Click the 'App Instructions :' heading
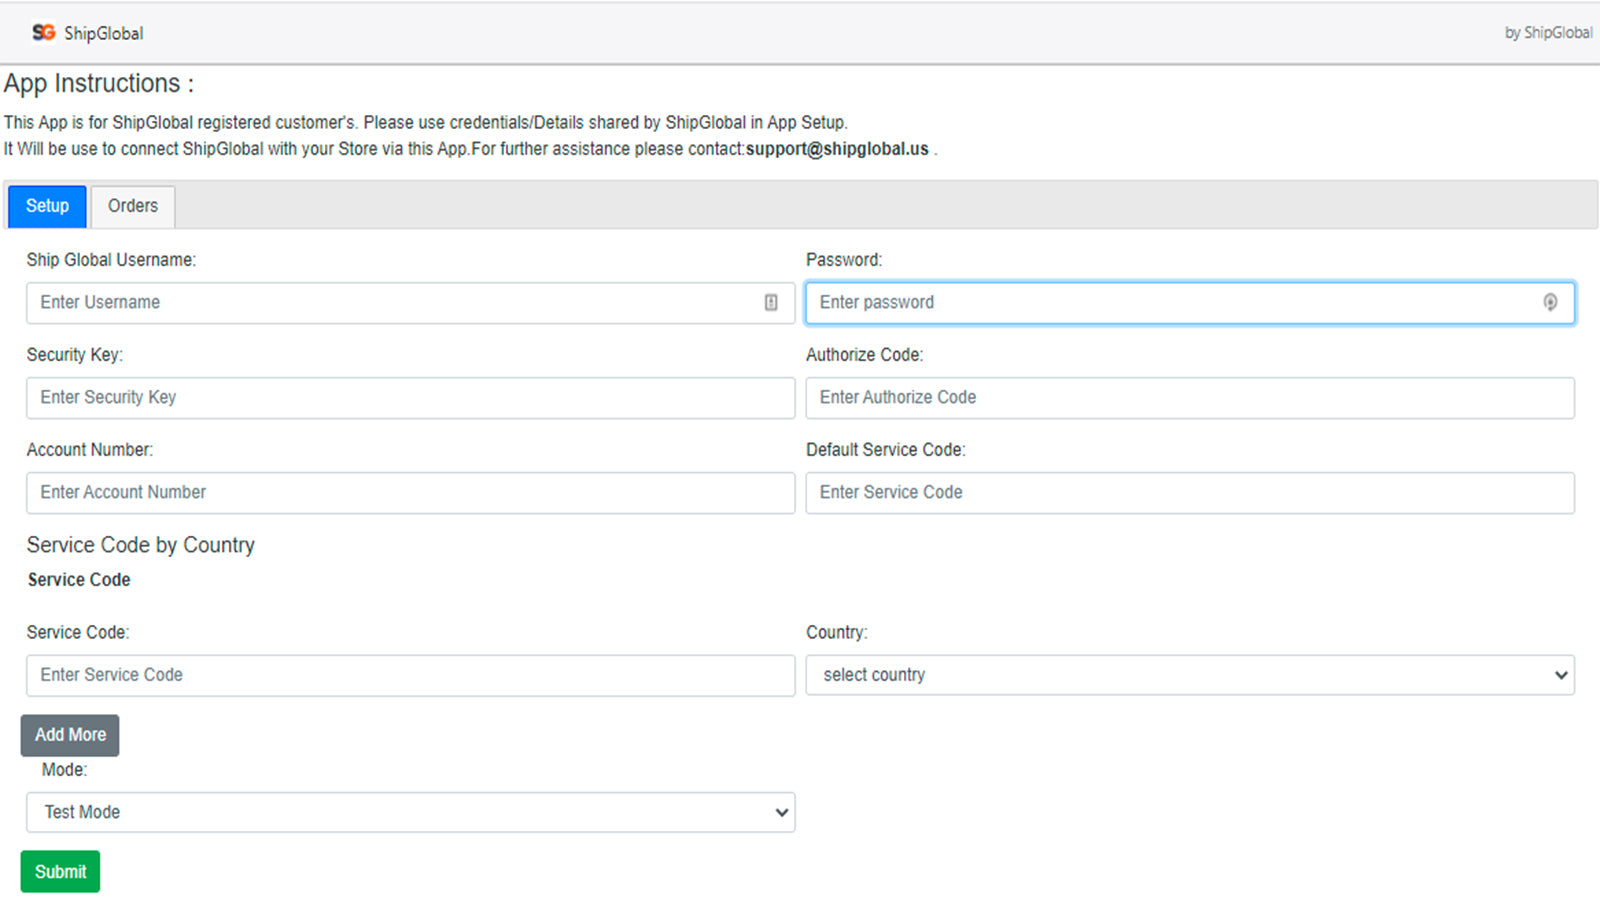Image resolution: width=1600 pixels, height=900 pixels. click(98, 84)
